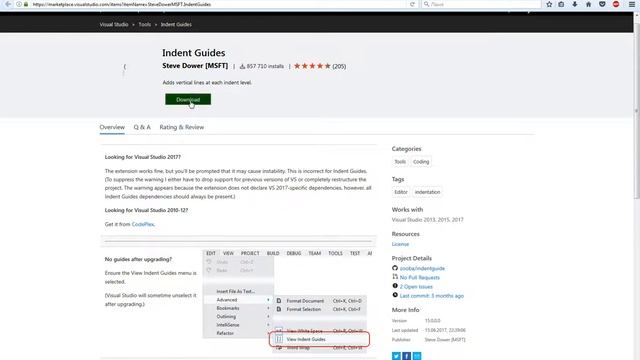Image resolution: width=640 pixels, height=360 pixels.
Task: Open publisher Steve Dower [MSFT] link
Action: pyautogui.click(x=195, y=66)
